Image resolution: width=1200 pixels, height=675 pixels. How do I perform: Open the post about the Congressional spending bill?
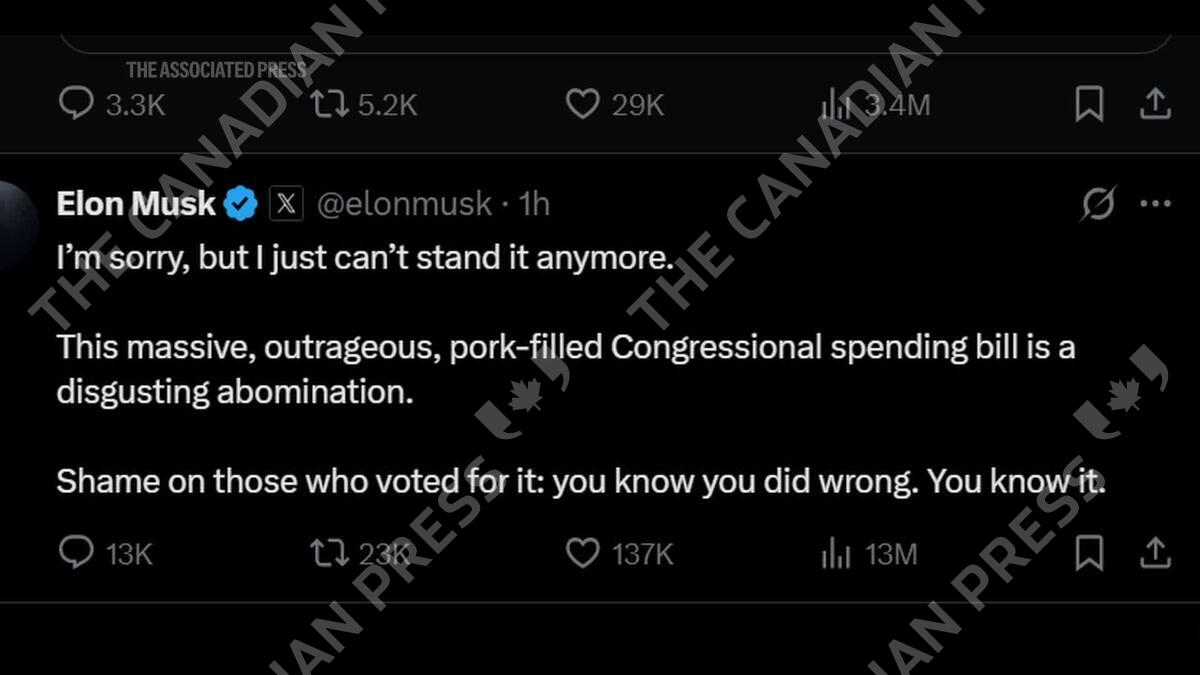pyautogui.click(x=565, y=370)
